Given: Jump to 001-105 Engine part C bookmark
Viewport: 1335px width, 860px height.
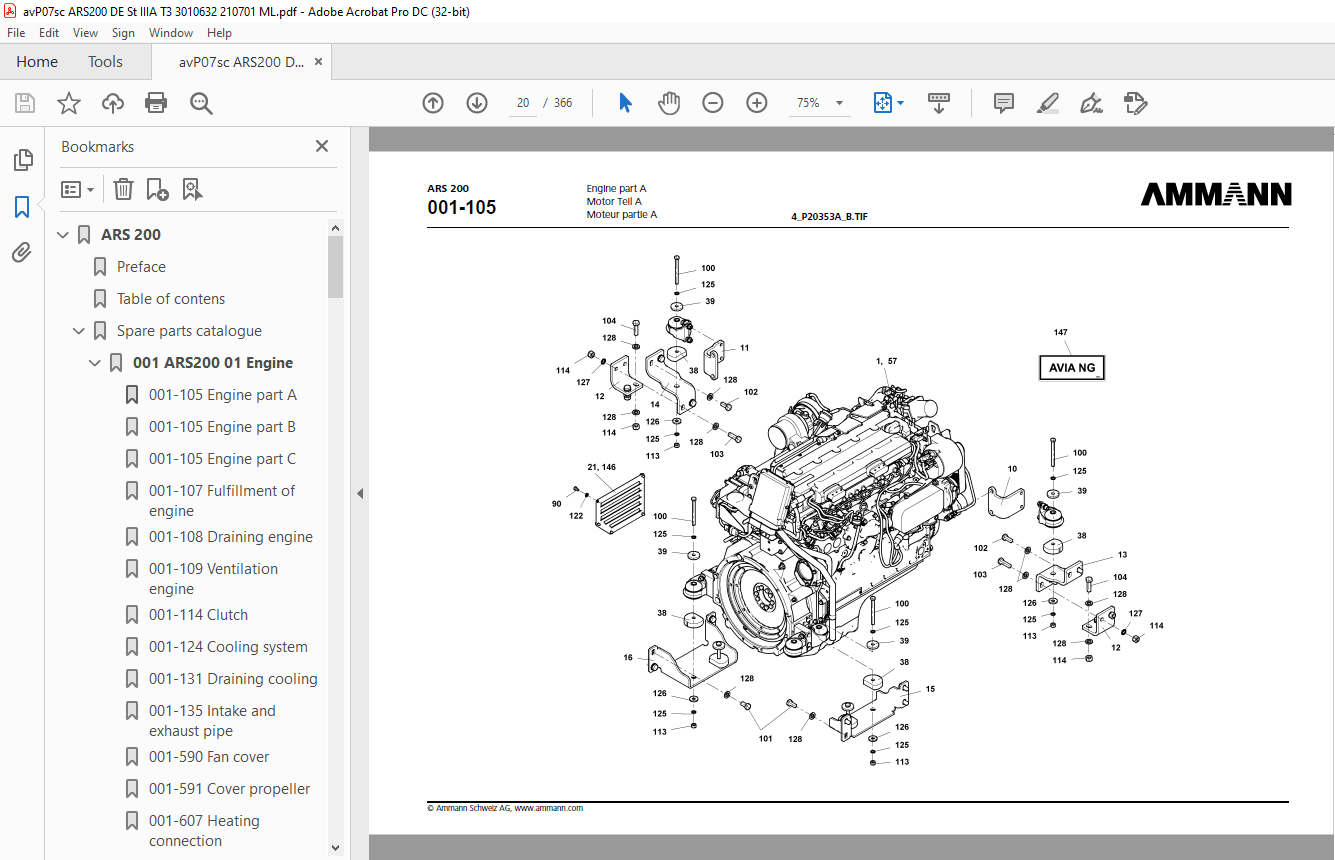Looking at the screenshot, I should pos(222,459).
